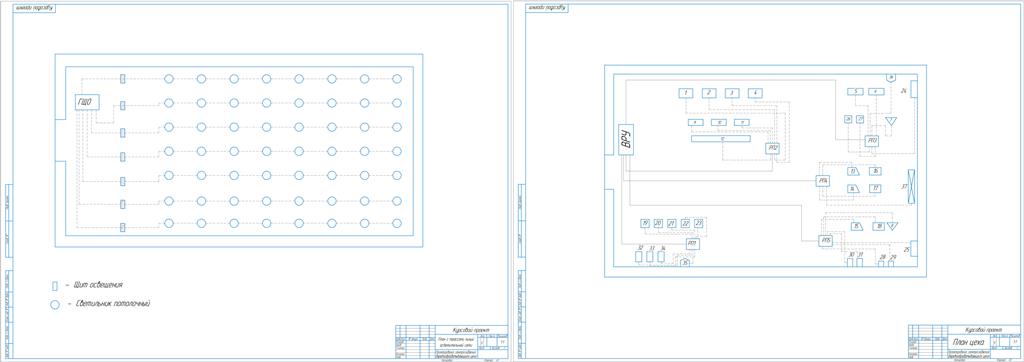Viewport: 1024px width, 362px height.
Task: Select box 25 on right wall
Action: [x=914, y=248]
